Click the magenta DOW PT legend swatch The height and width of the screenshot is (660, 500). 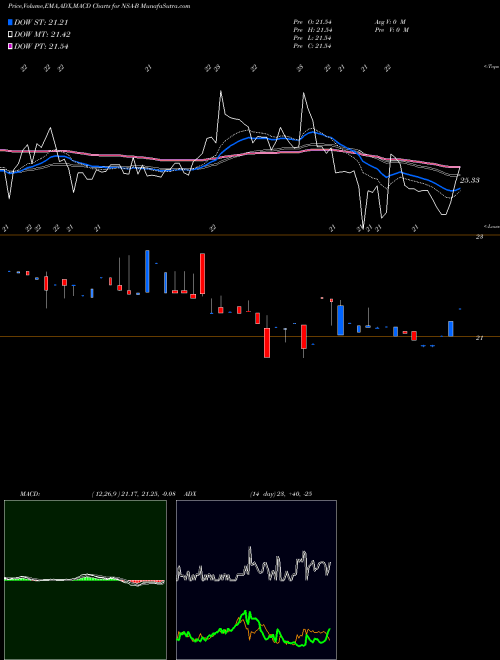(10, 46)
